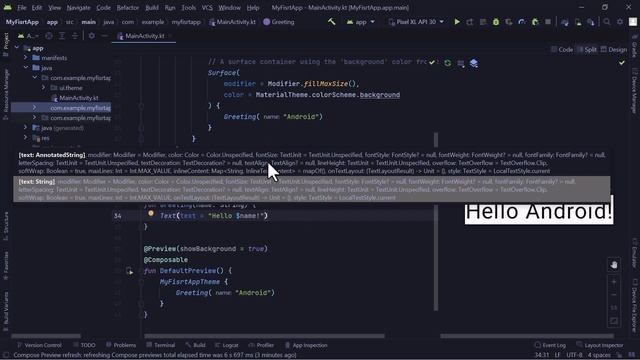Toggle the Device File Explorer side tab
The width and height of the screenshot is (640, 360).
tap(635, 305)
